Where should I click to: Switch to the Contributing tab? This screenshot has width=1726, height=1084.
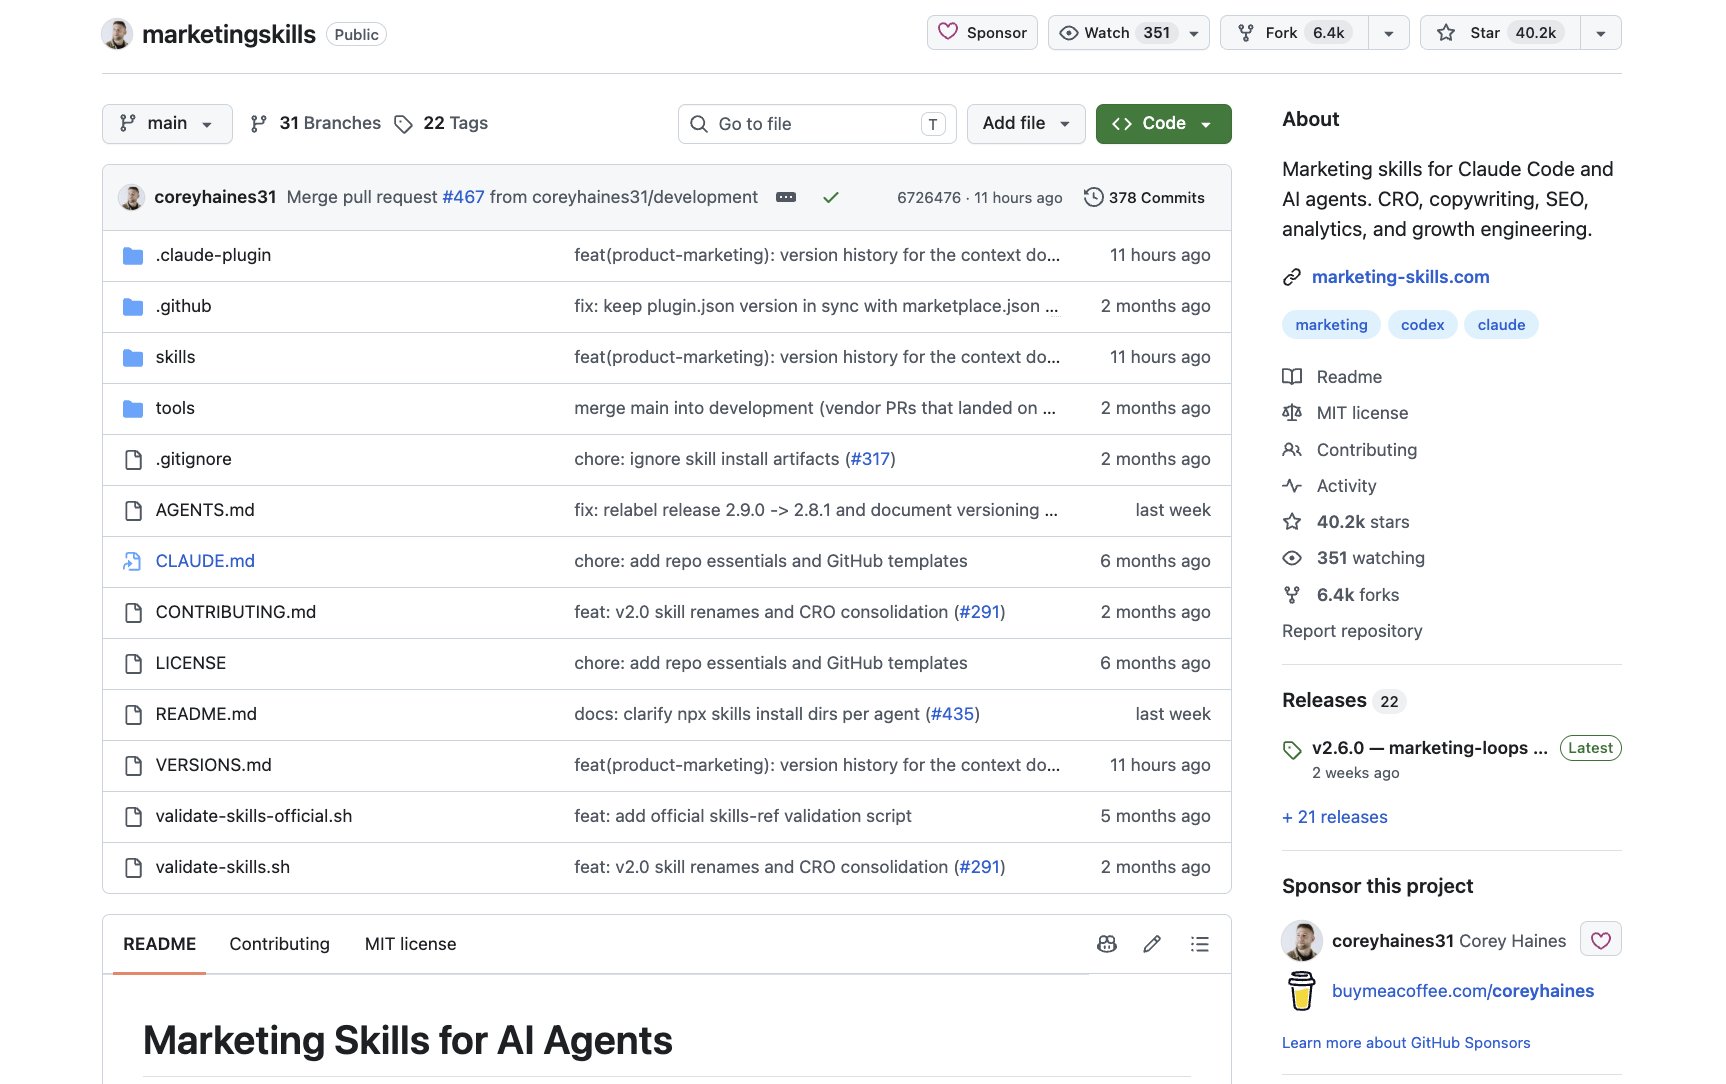279,944
